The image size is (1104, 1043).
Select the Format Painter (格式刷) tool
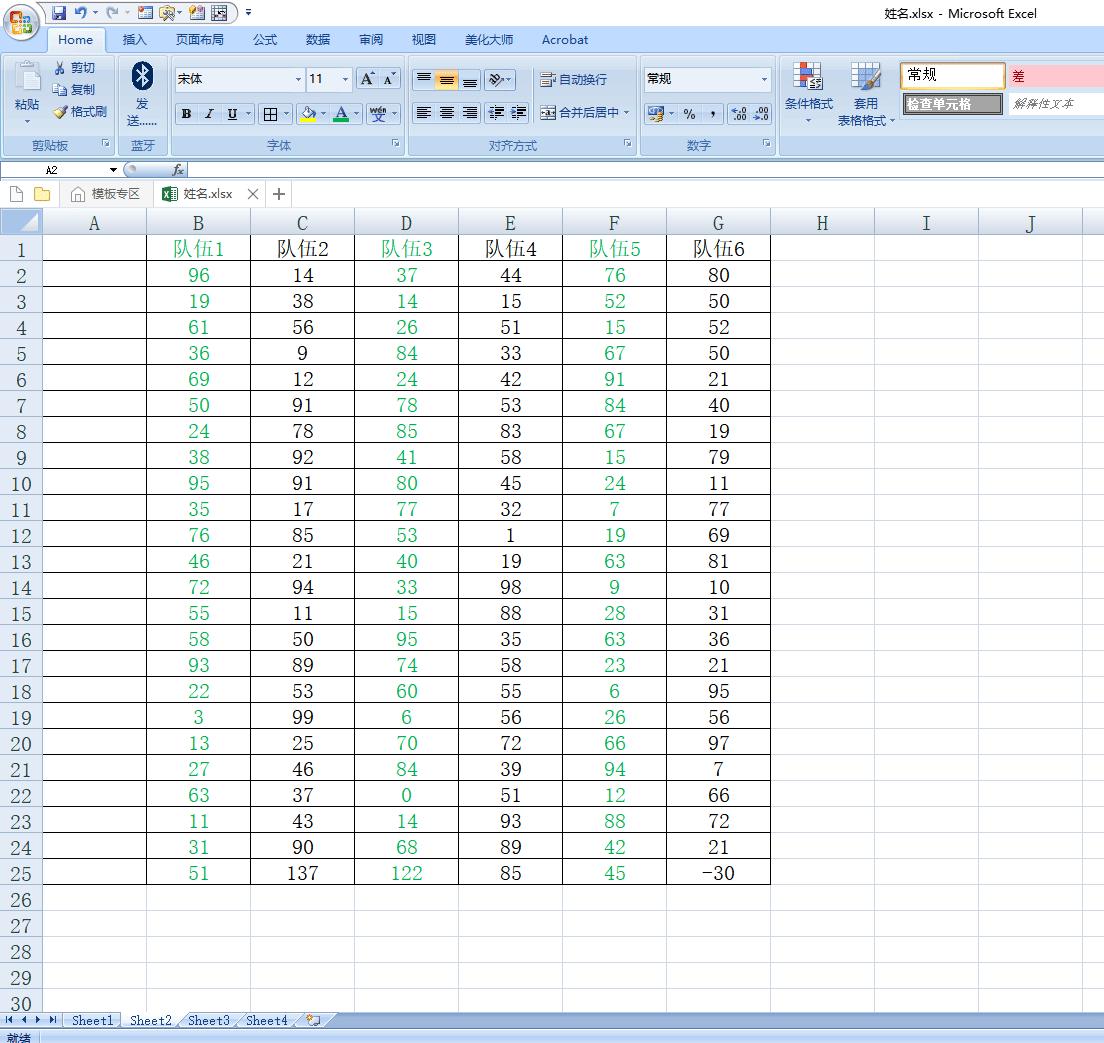click(80, 112)
